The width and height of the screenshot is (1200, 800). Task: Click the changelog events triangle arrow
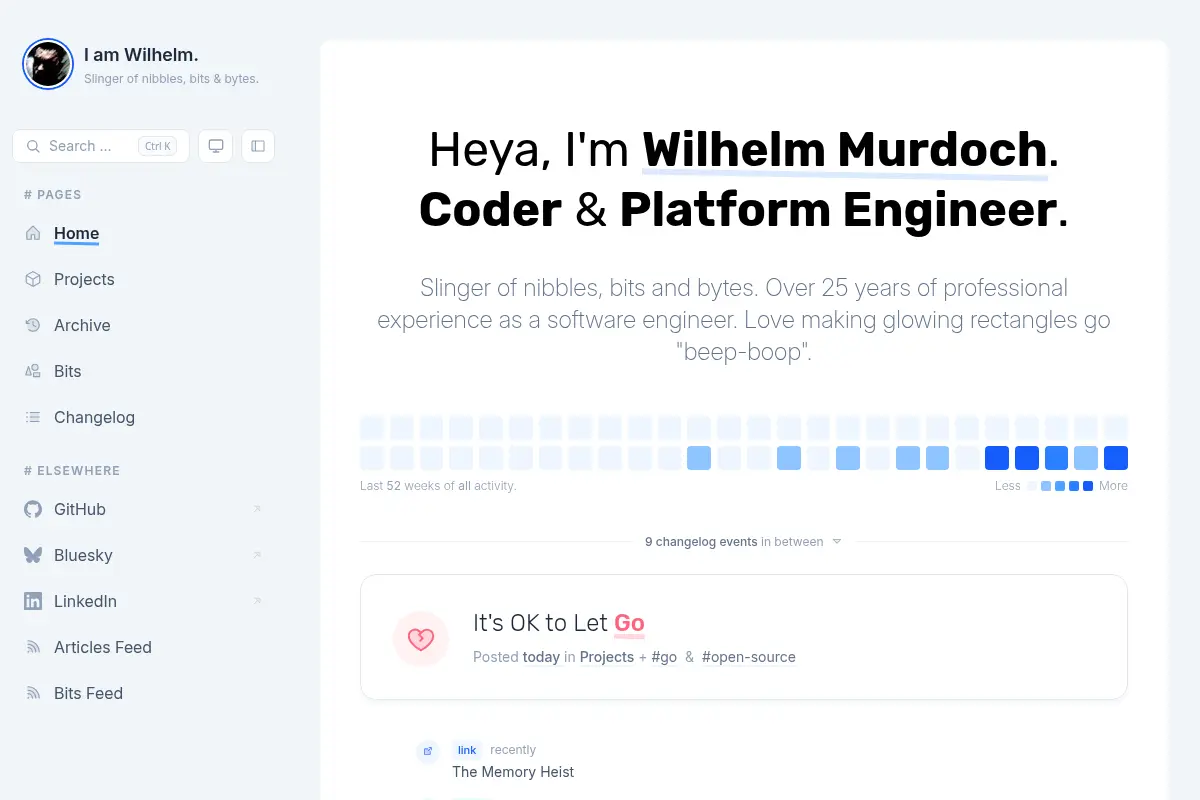pyautogui.click(x=837, y=541)
